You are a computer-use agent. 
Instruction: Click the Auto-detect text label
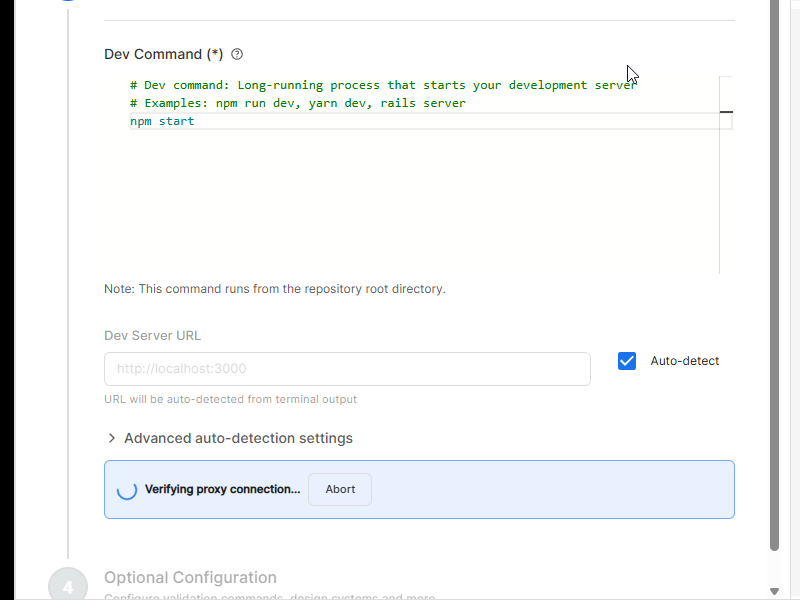(684, 361)
